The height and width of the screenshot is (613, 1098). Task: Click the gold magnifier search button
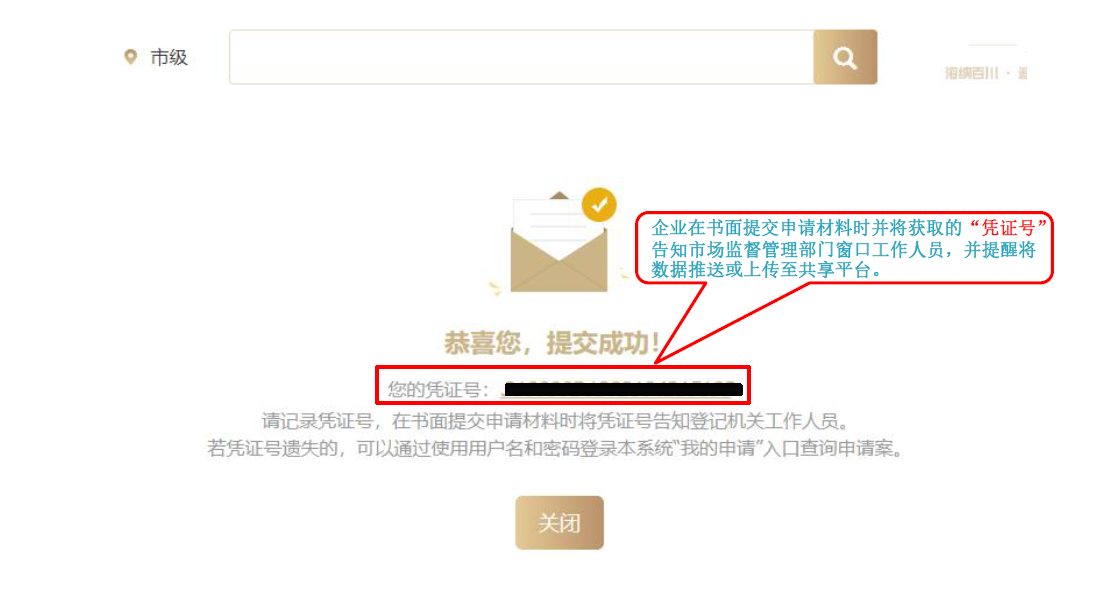click(845, 57)
